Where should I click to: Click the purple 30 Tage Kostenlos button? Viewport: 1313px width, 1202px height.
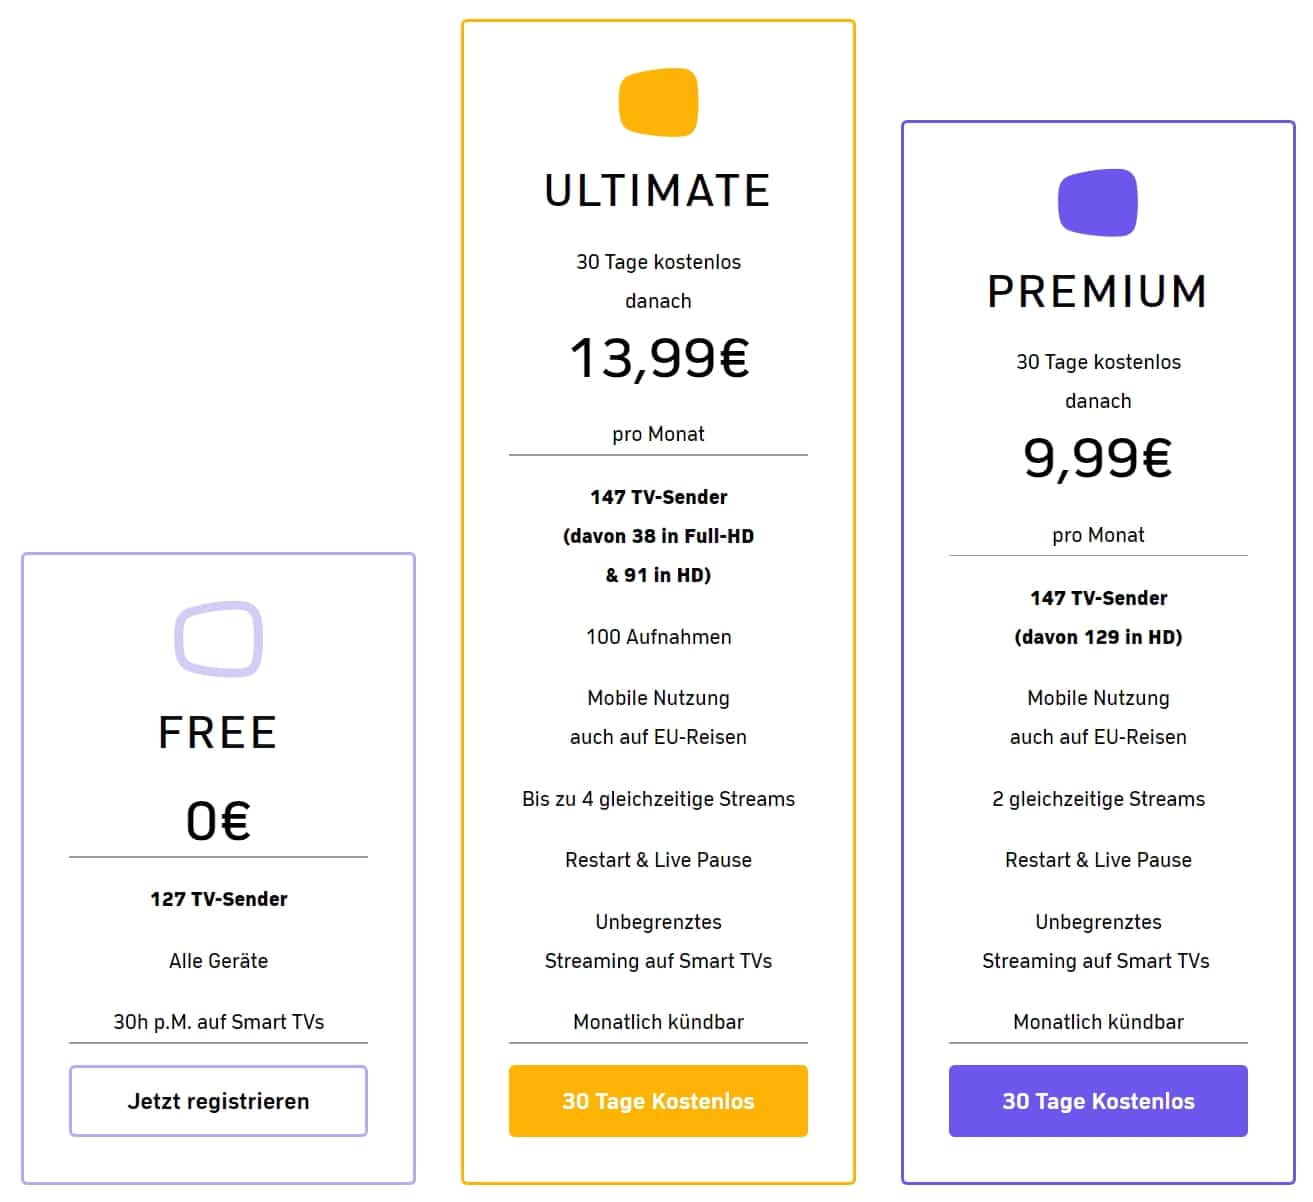(1098, 1101)
